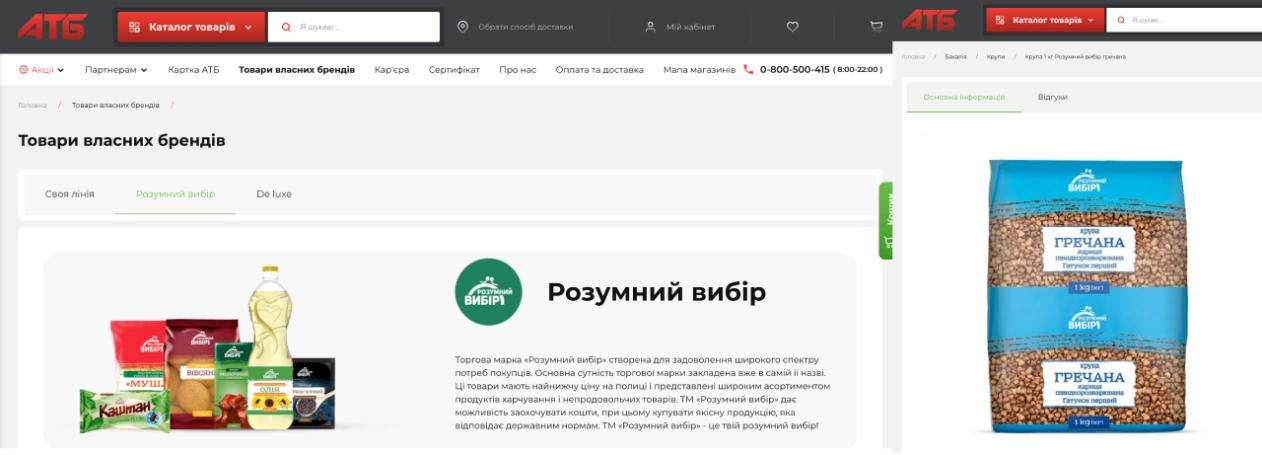The height and width of the screenshot is (455, 1262).
Task: Switch to the Своя лінія tab
Action: click(x=70, y=194)
